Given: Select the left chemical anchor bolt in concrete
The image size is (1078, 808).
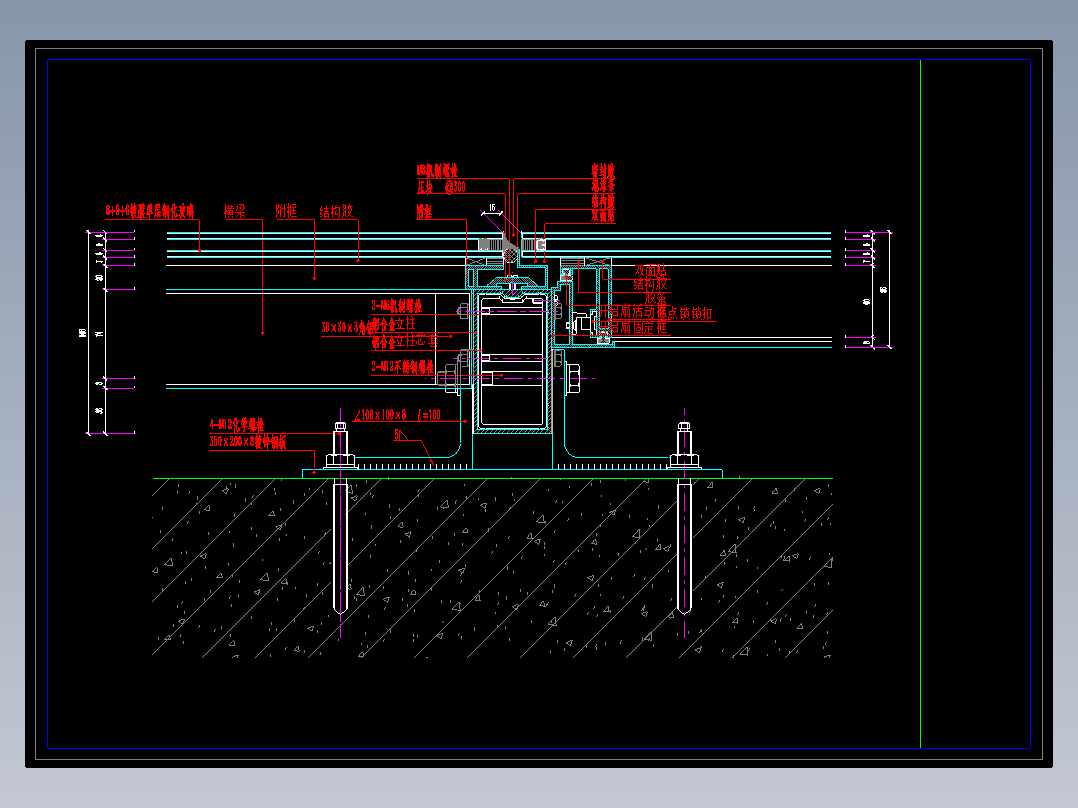Looking at the screenshot, I should [340, 548].
